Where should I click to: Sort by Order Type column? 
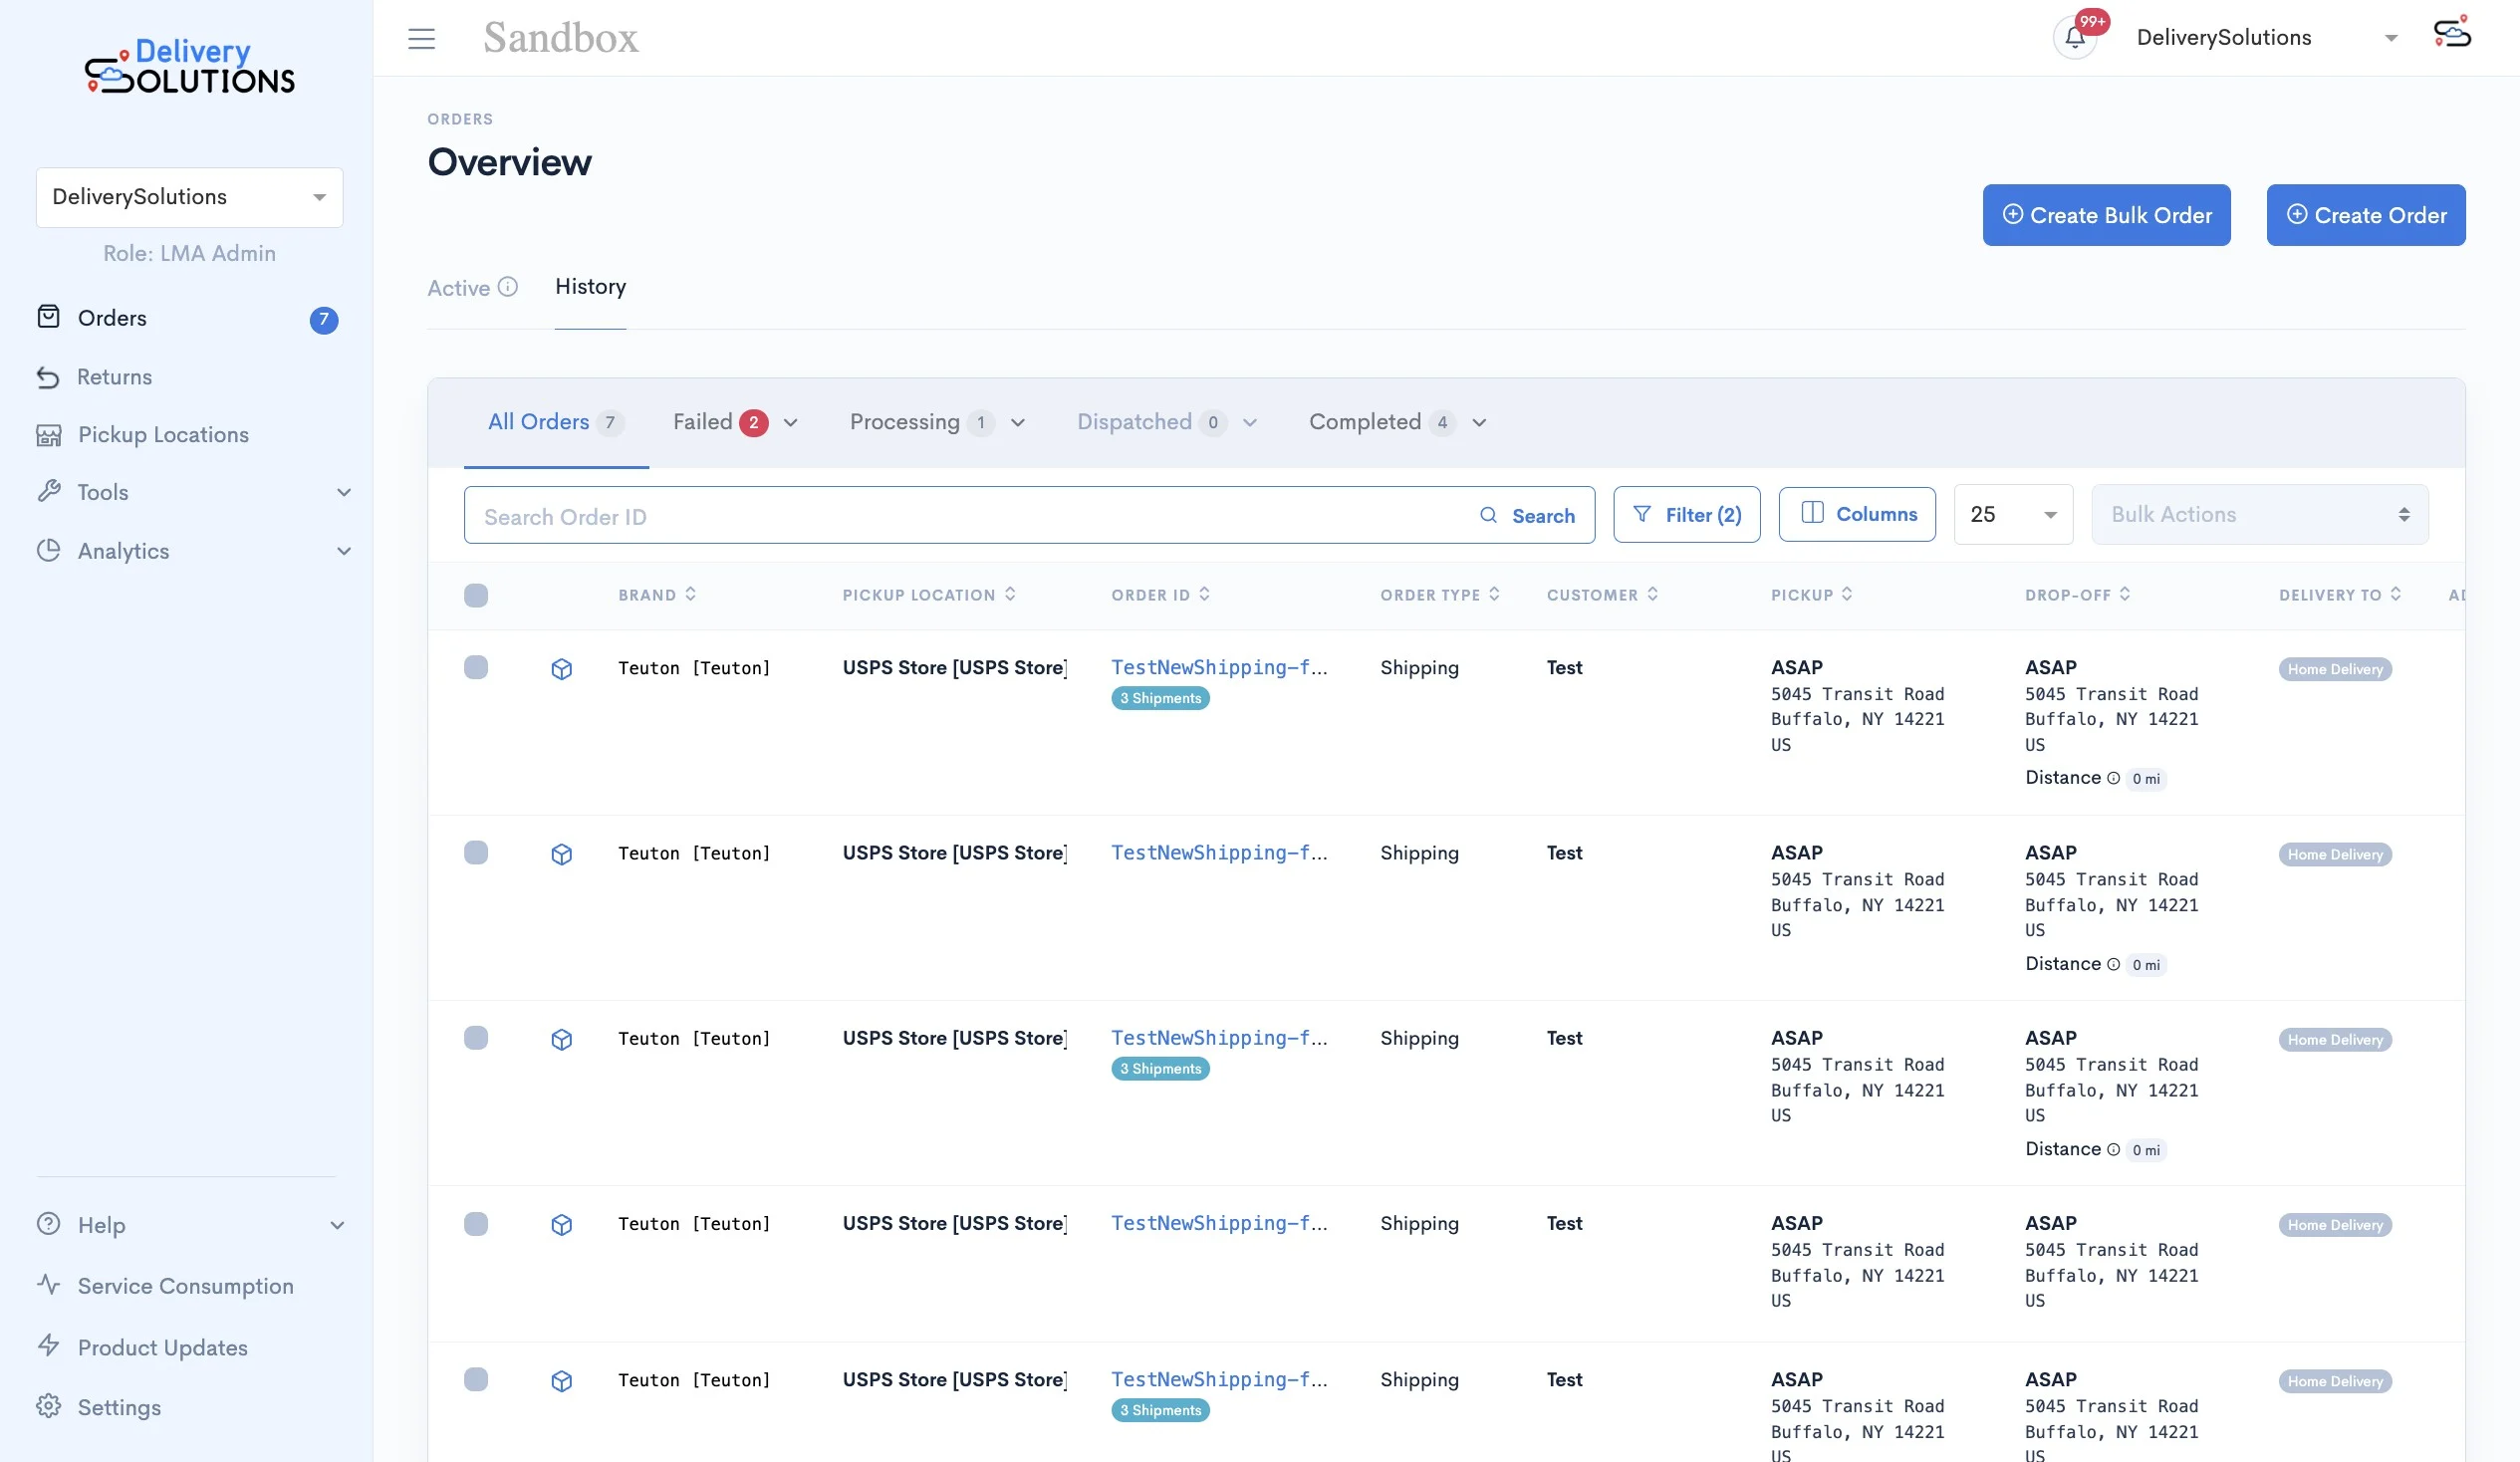1494,594
